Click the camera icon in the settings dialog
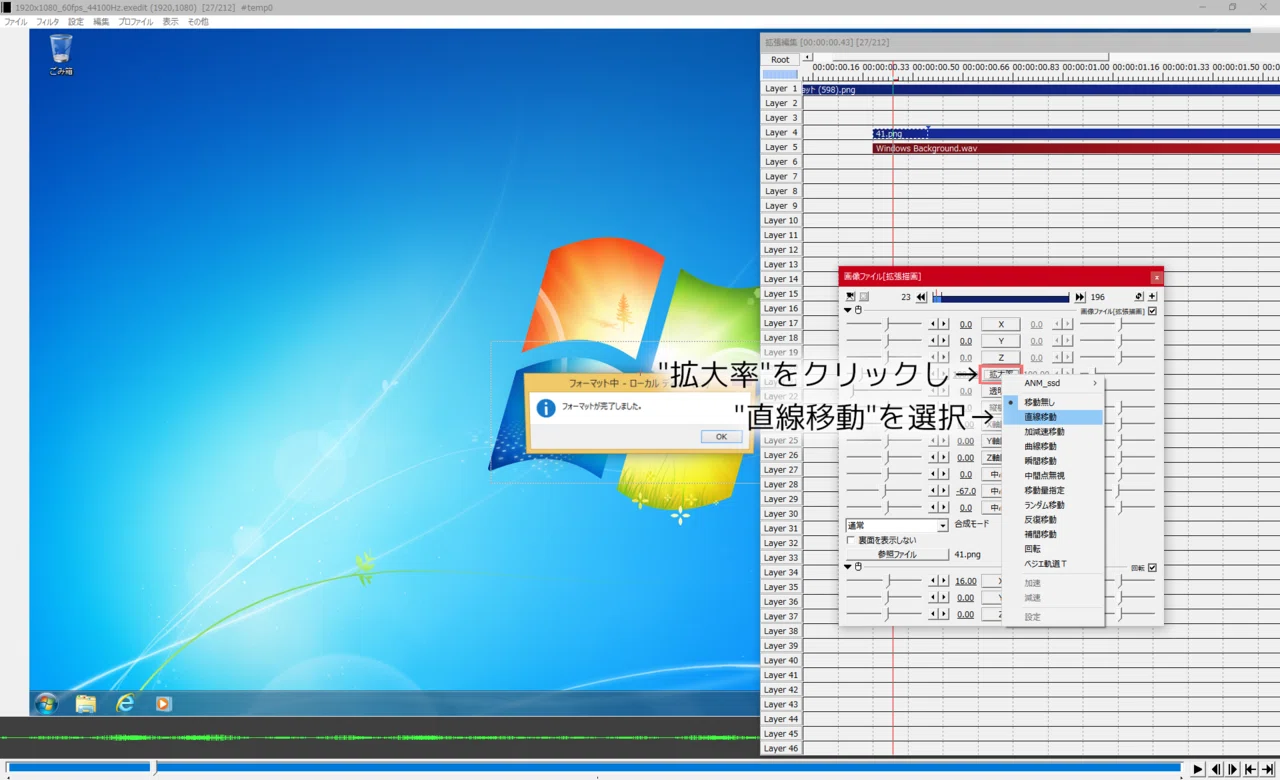 coord(850,297)
